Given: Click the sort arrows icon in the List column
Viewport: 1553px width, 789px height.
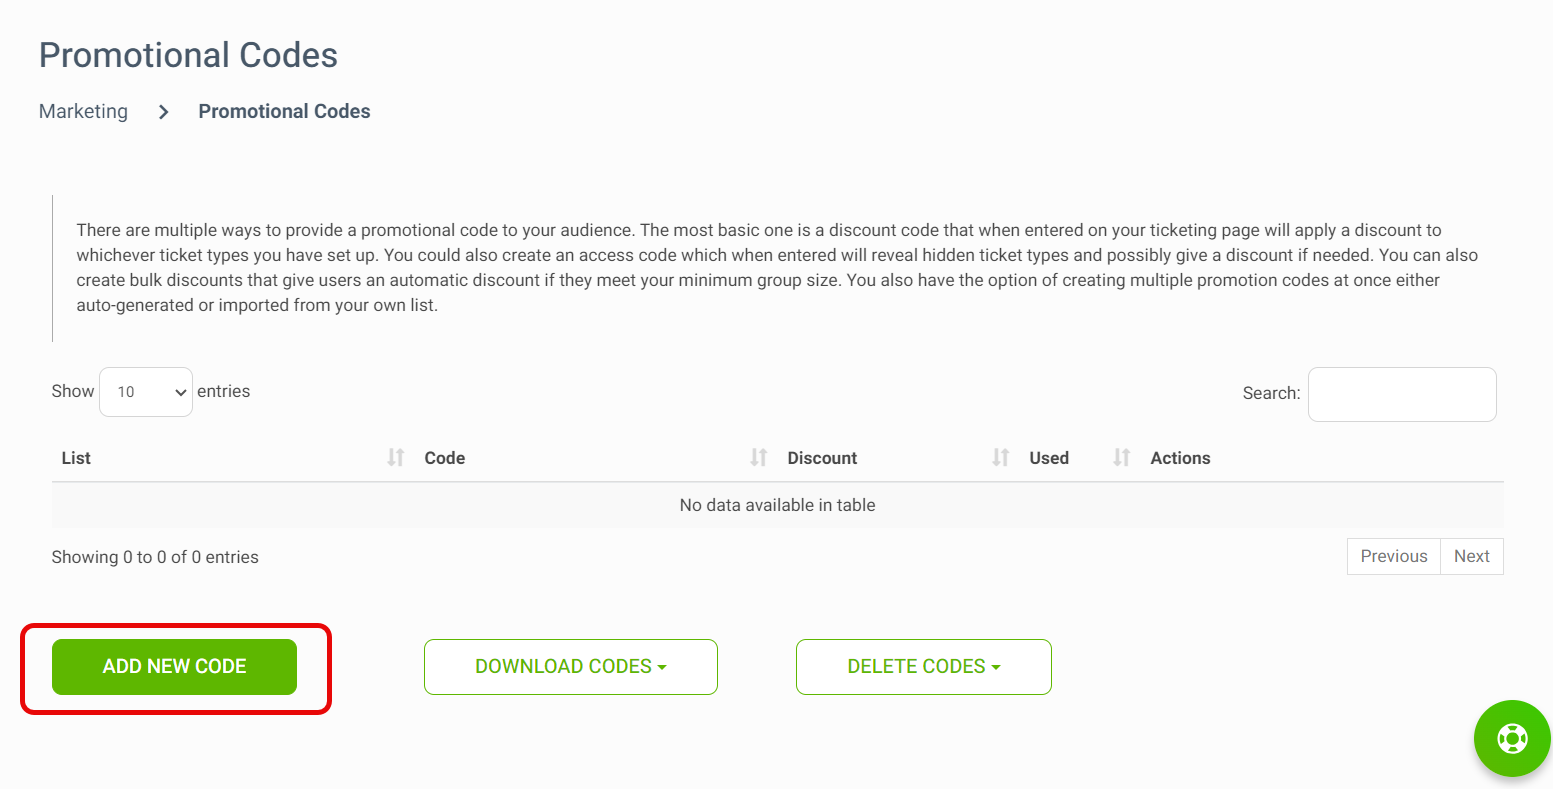Looking at the screenshot, I should (396, 458).
